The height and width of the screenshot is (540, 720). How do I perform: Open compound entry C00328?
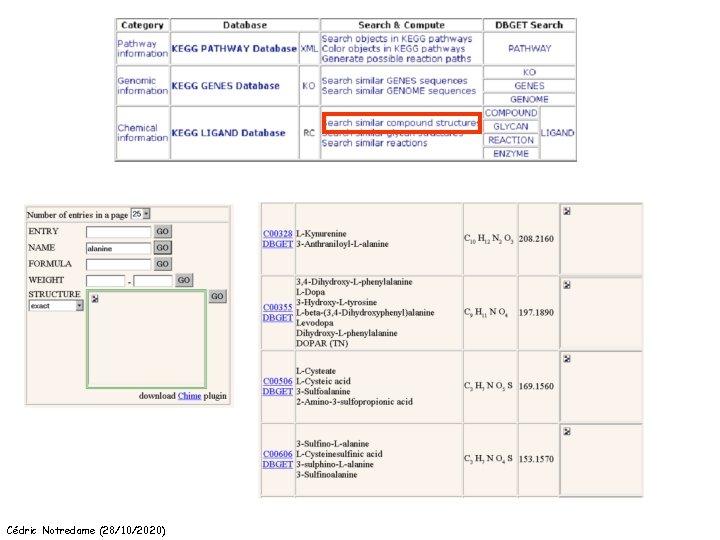(277, 234)
